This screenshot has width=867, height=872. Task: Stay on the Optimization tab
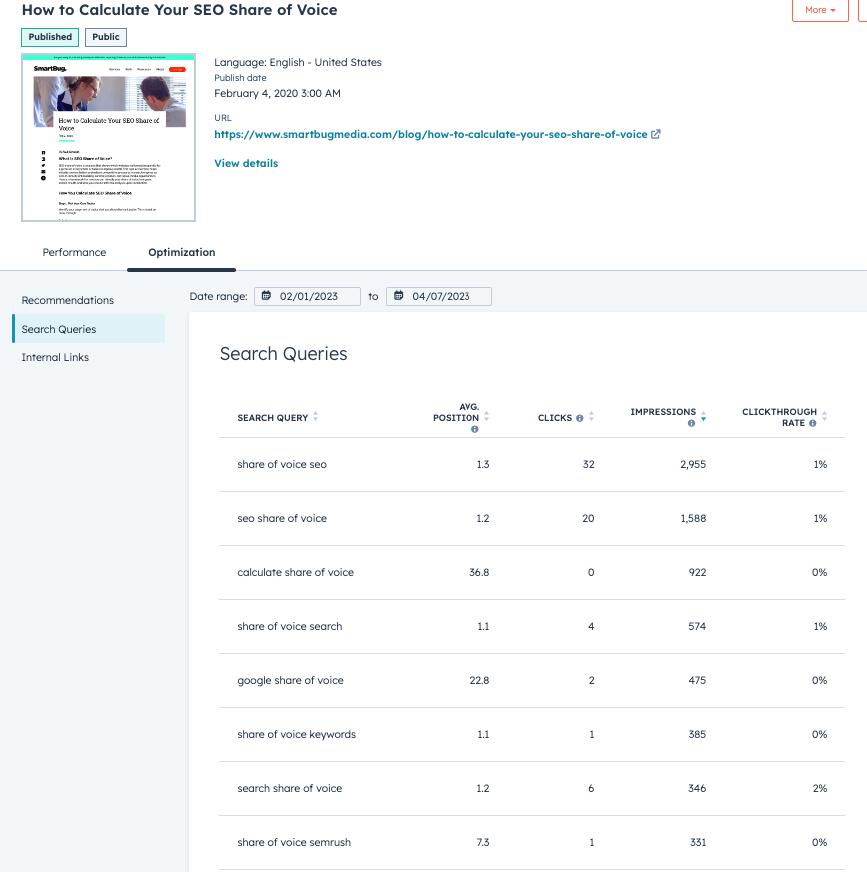(181, 252)
